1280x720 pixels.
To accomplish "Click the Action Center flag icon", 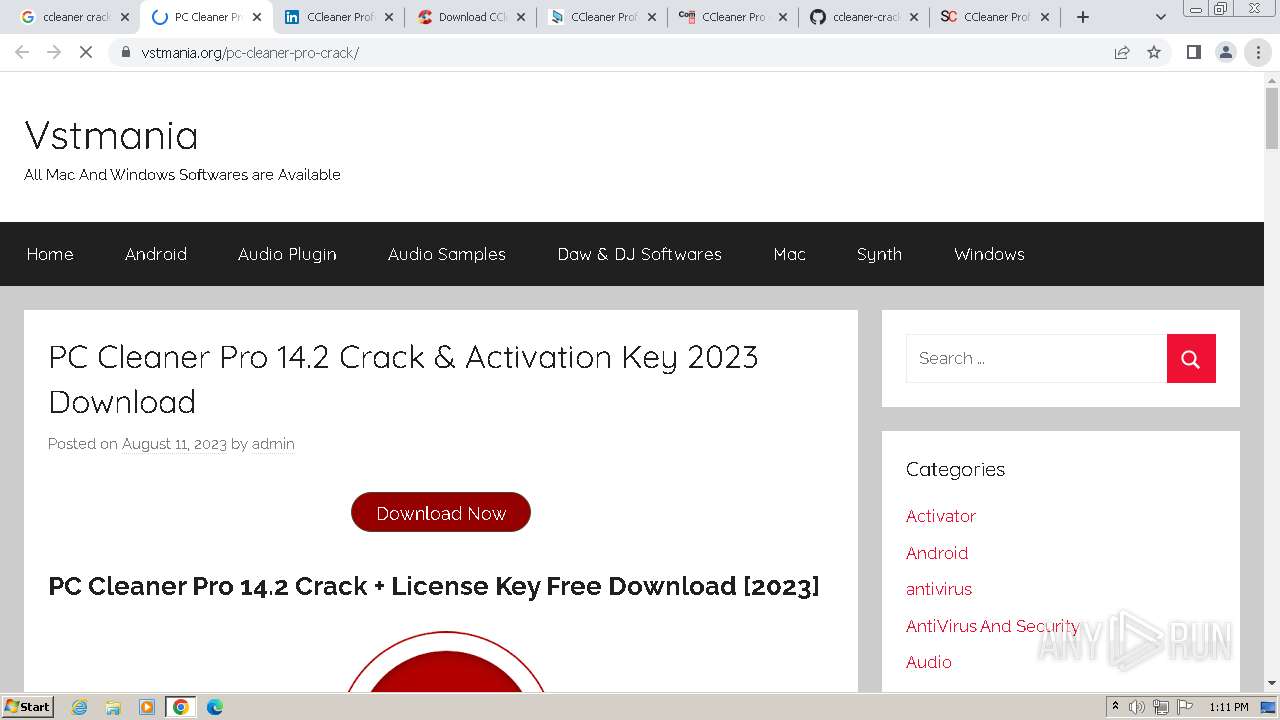I will (x=1185, y=707).
